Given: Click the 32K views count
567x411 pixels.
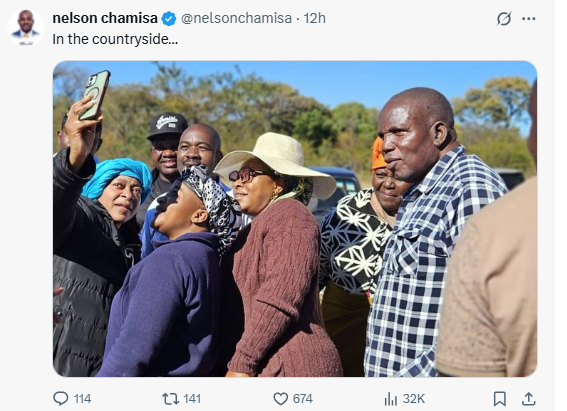Looking at the screenshot, I should [414, 399].
